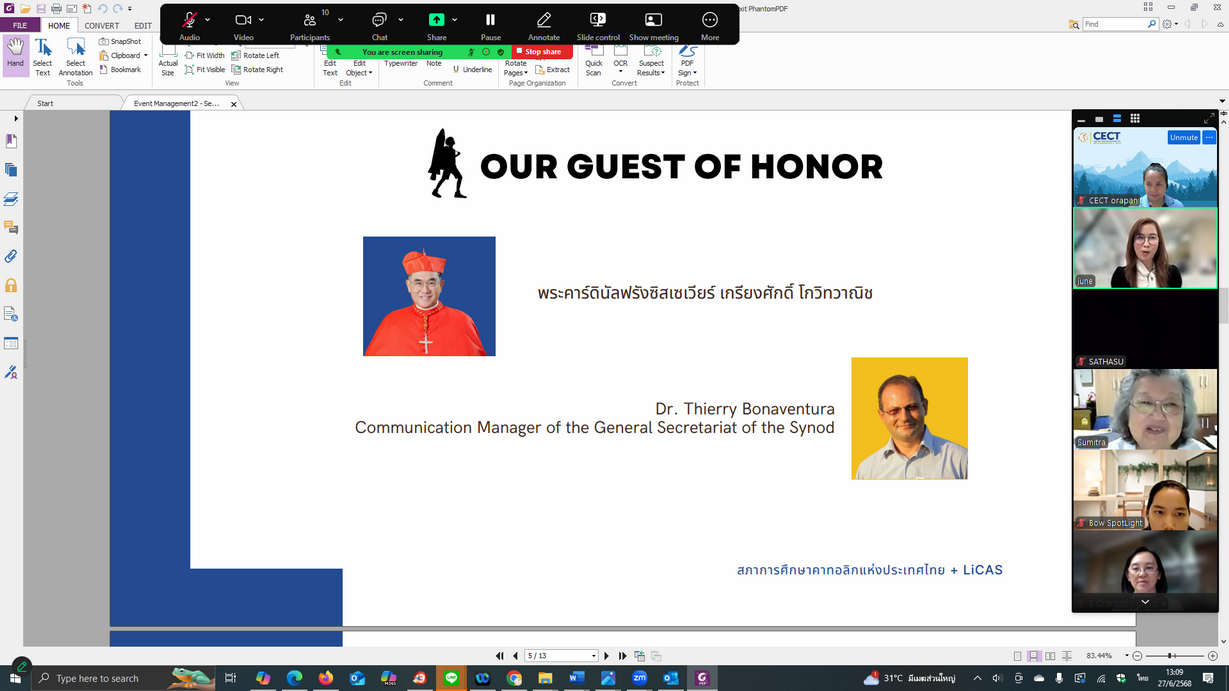This screenshot has width=1229, height=691.
Task: Open the Zoom Chat panel
Action: click(379, 20)
